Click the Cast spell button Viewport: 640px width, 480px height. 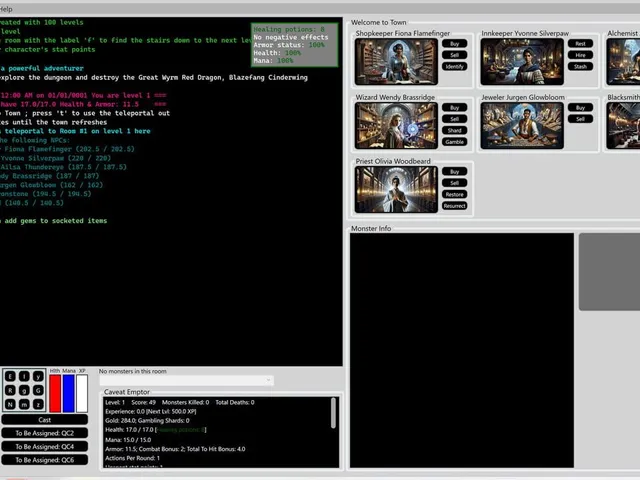click(44, 420)
